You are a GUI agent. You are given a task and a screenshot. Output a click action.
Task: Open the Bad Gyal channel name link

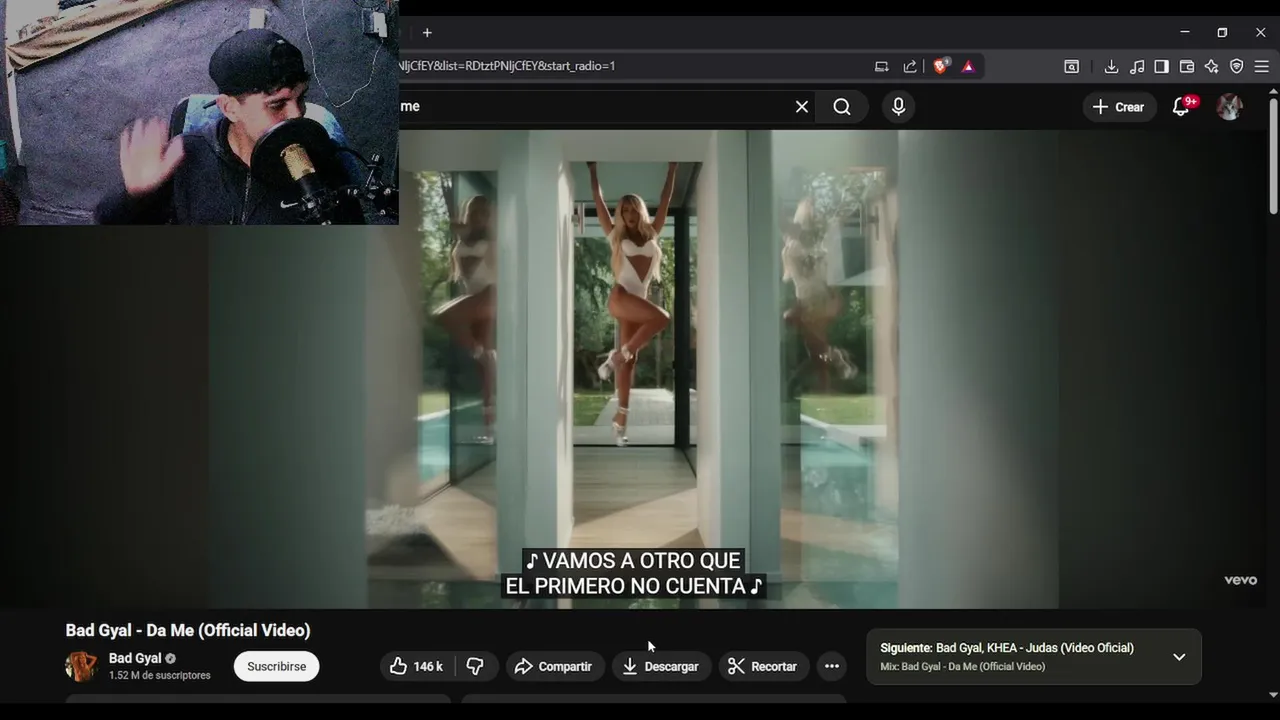tap(135, 658)
